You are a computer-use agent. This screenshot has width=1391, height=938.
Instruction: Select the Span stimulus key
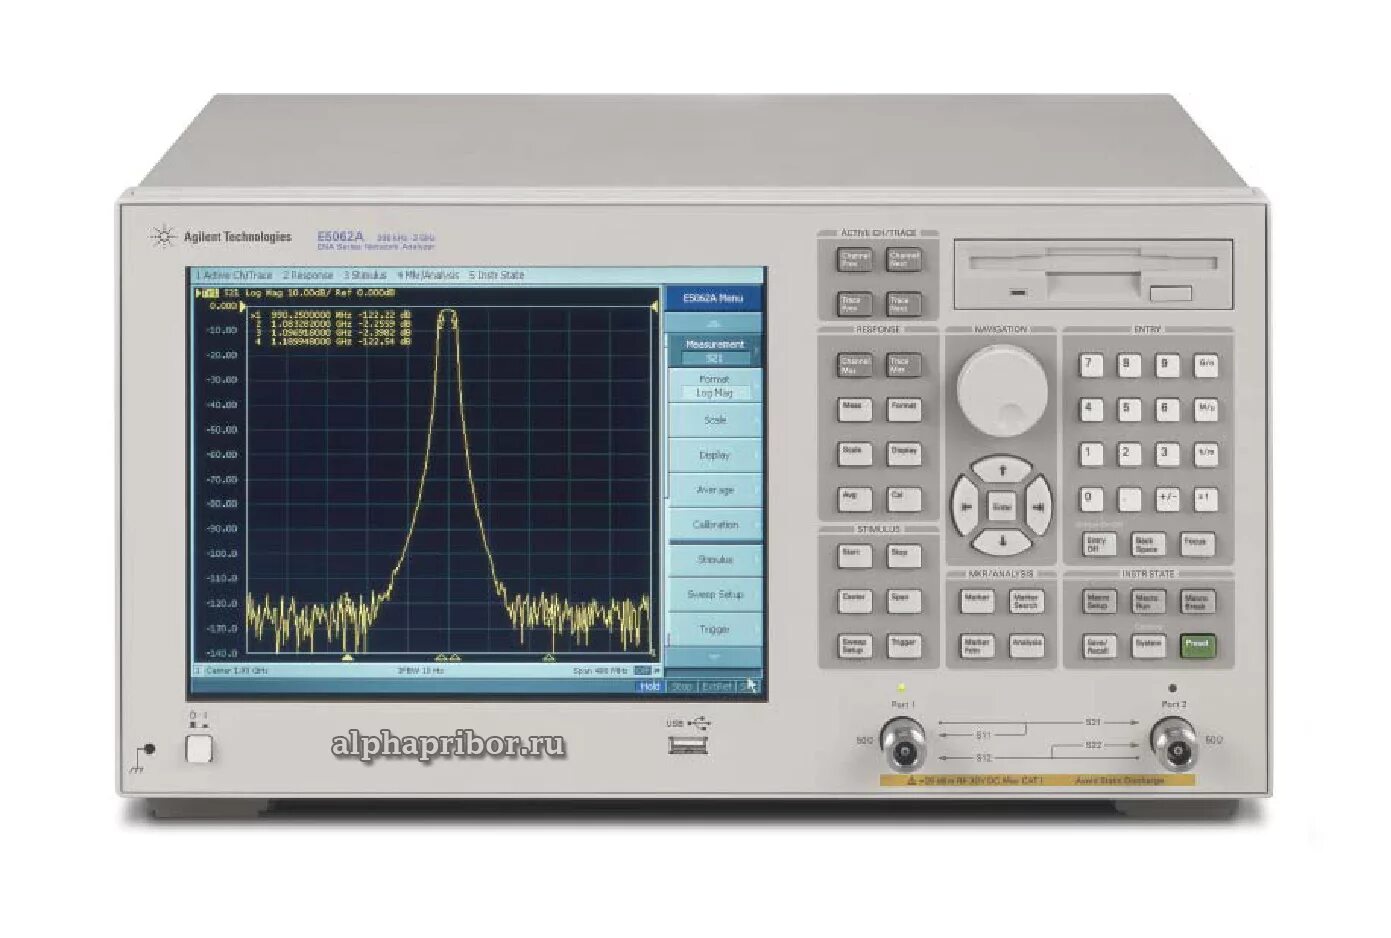click(904, 600)
